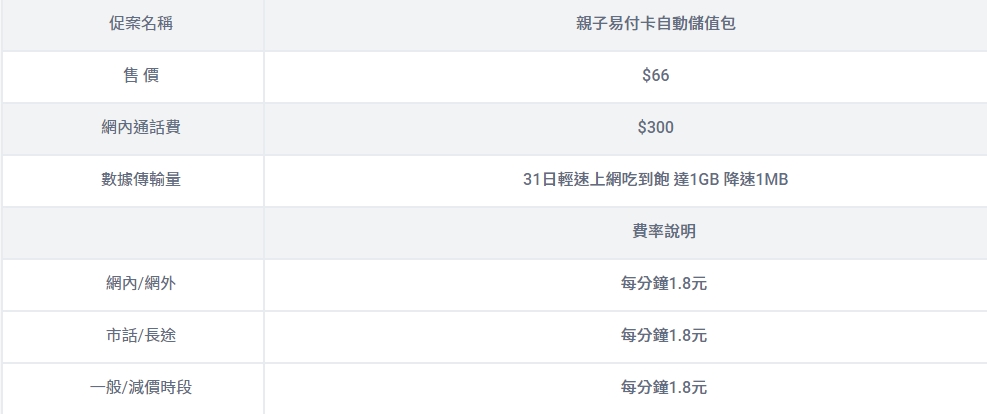Click the 促案名稱 header cell
The height and width of the screenshot is (414, 987).
coord(140,24)
